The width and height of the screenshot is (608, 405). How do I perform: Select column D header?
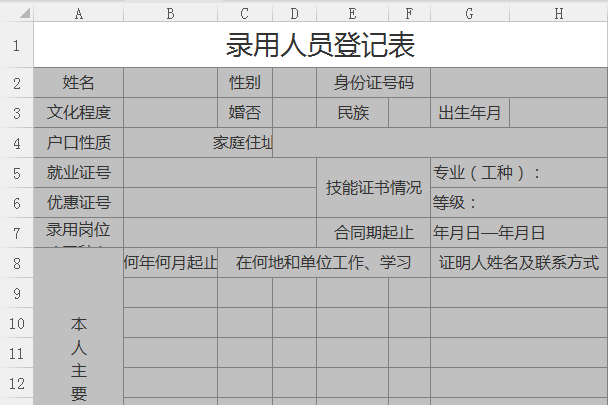tap(294, 12)
